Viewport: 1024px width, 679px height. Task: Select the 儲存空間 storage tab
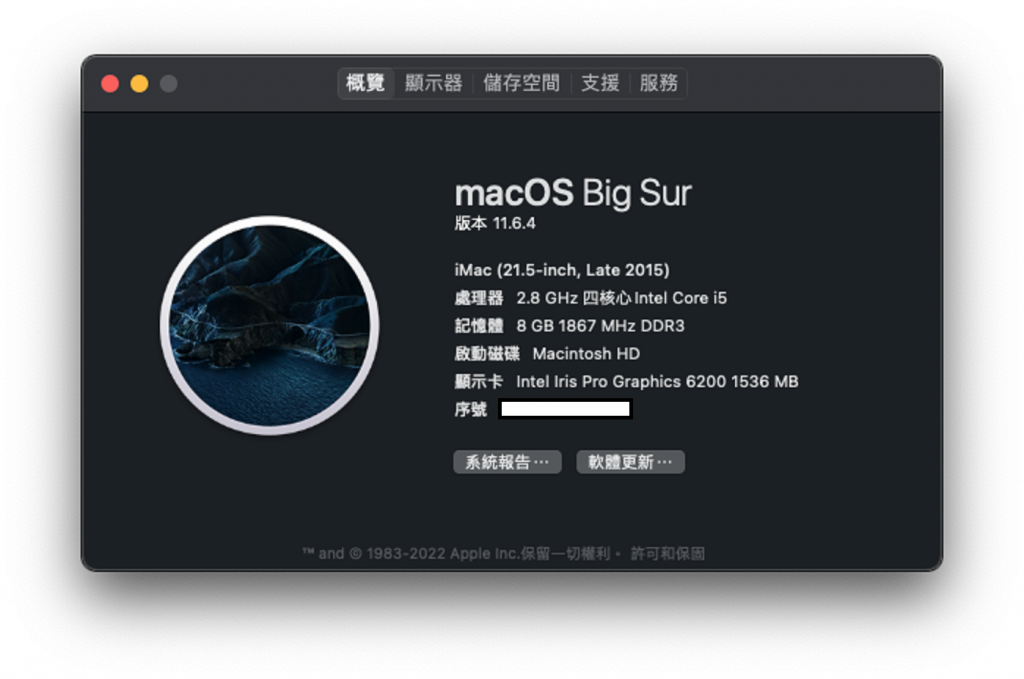coord(521,84)
